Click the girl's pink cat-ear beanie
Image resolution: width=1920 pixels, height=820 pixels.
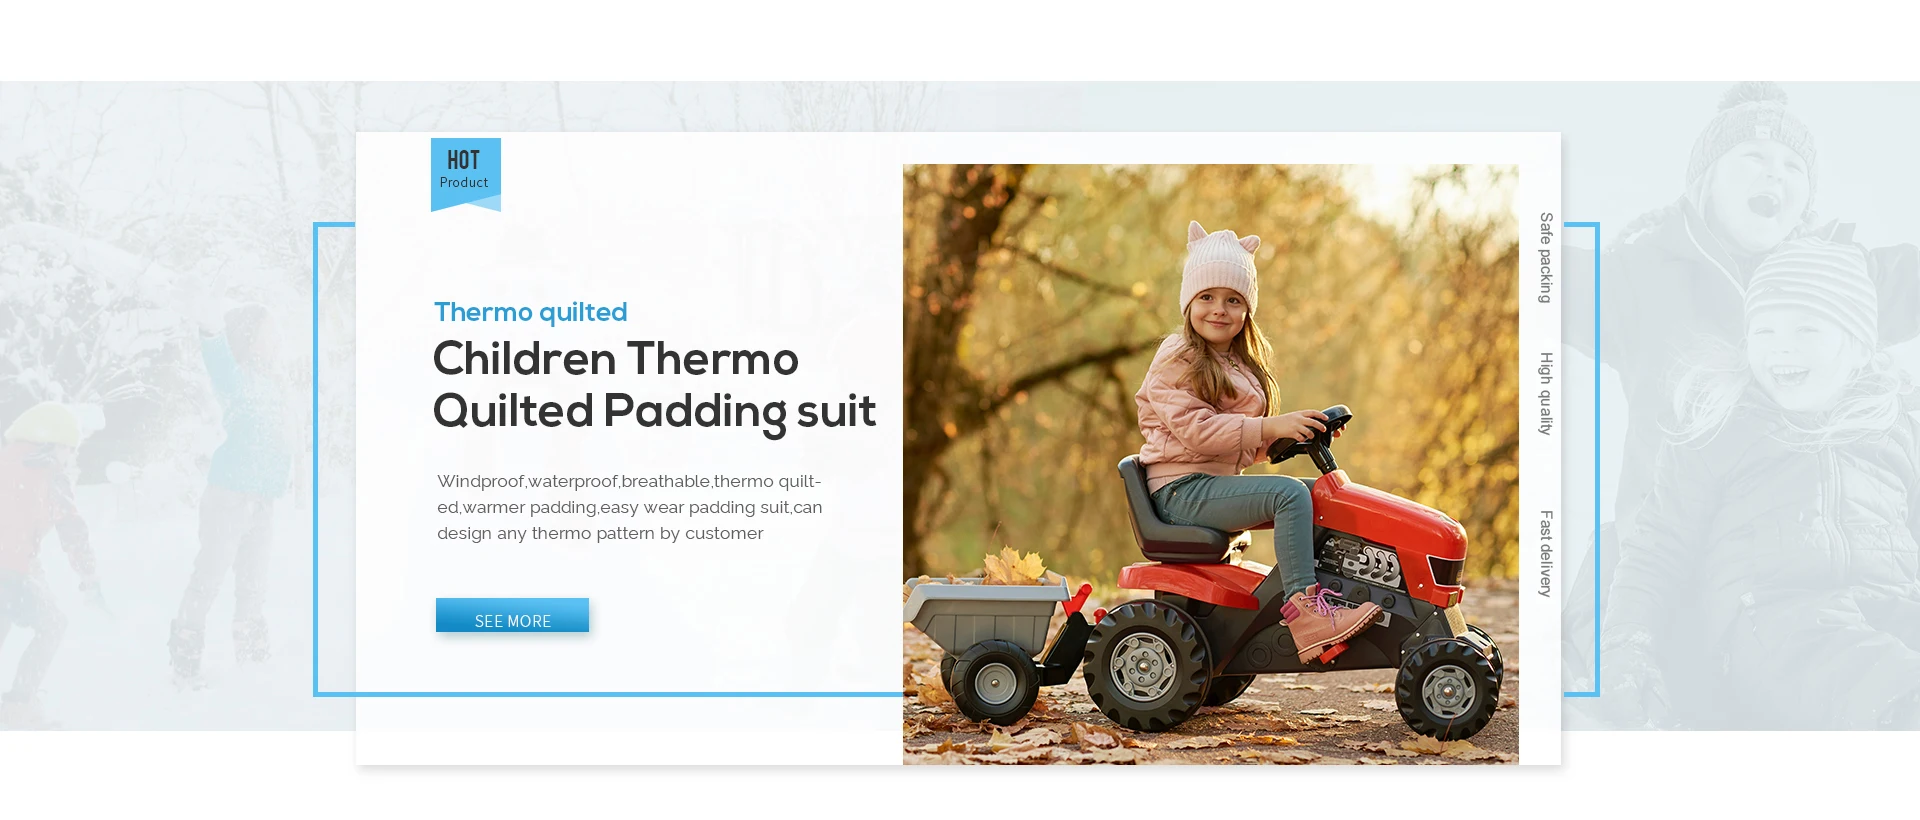(x=1219, y=267)
